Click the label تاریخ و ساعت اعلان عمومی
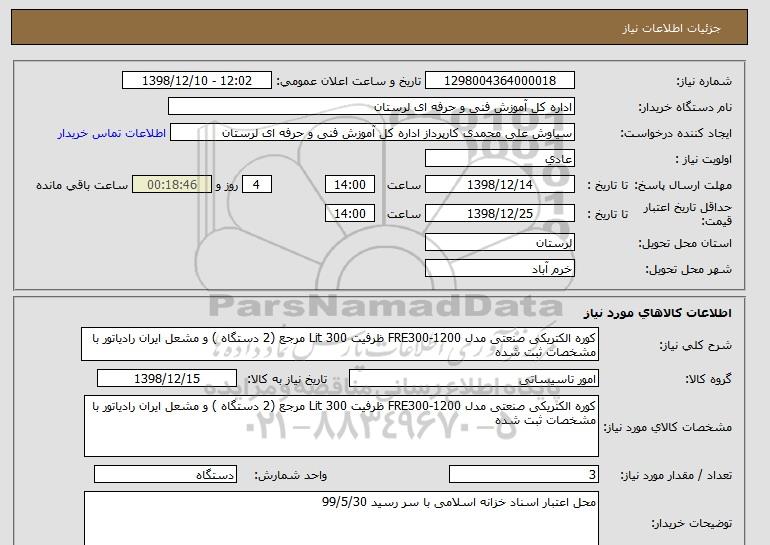The height and width of the screenshot is (545, 770). tap(349, 81)
